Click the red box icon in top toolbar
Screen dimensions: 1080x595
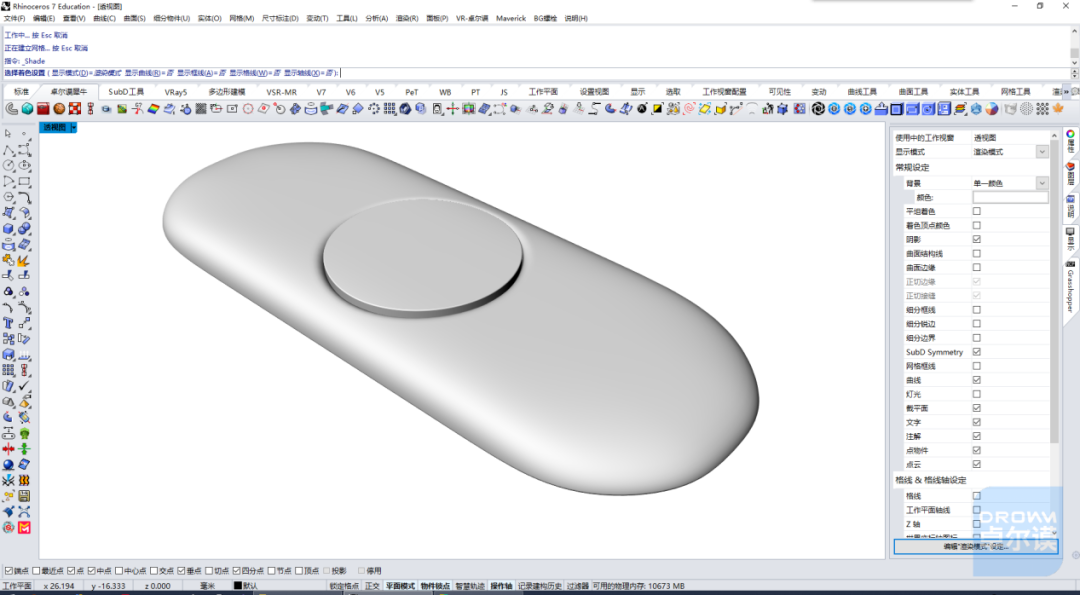point(43,109)
